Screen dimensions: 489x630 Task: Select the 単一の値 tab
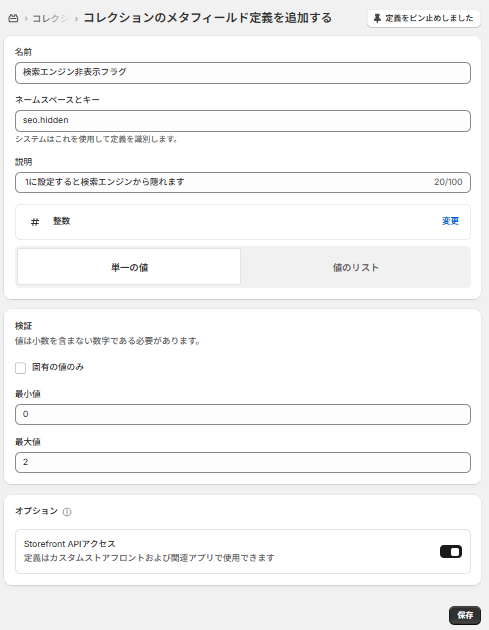click(129, 267)
